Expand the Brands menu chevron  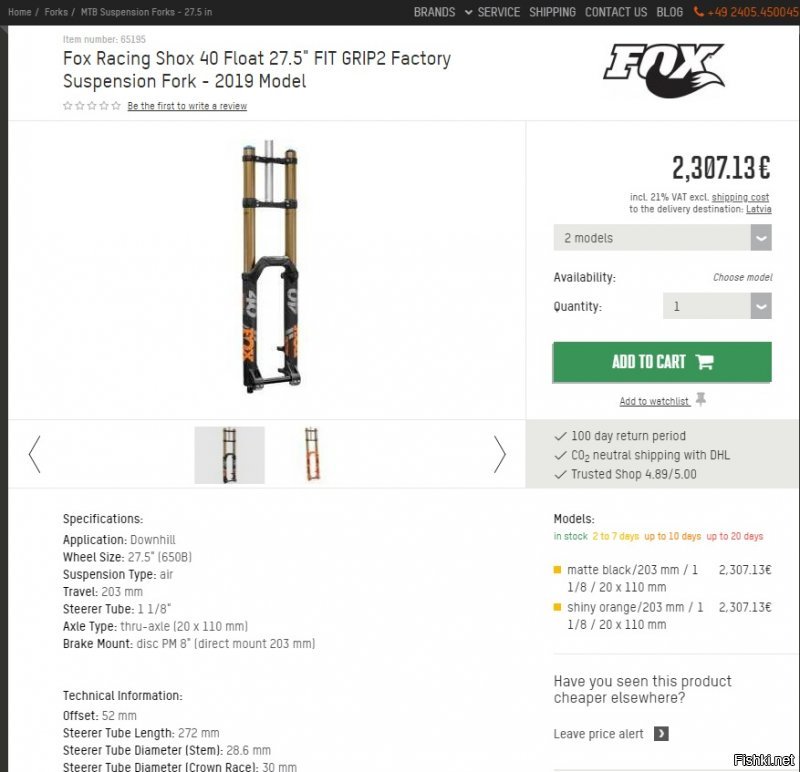click(x=468, y=12)
